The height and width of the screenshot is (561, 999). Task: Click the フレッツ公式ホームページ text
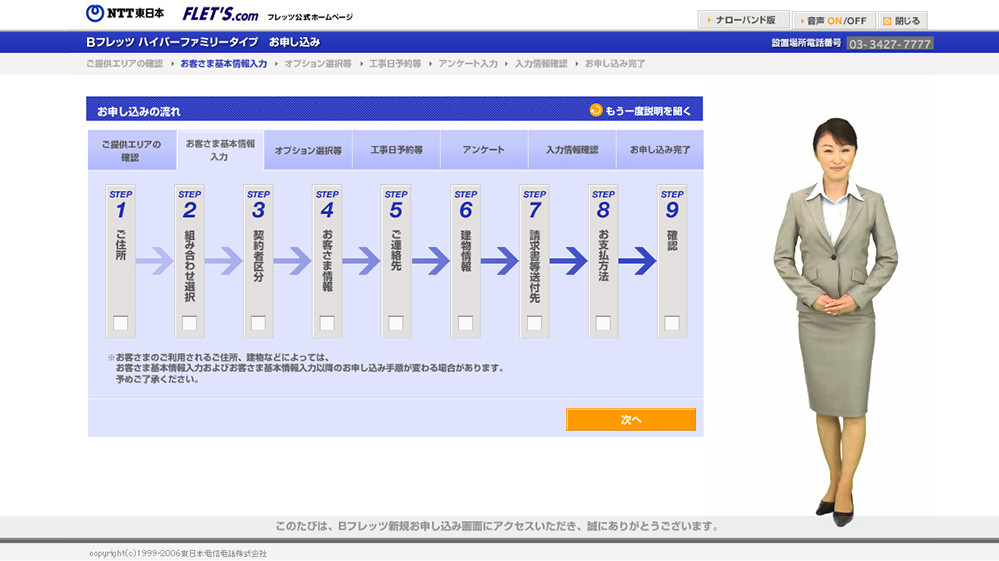click(310, 17)
